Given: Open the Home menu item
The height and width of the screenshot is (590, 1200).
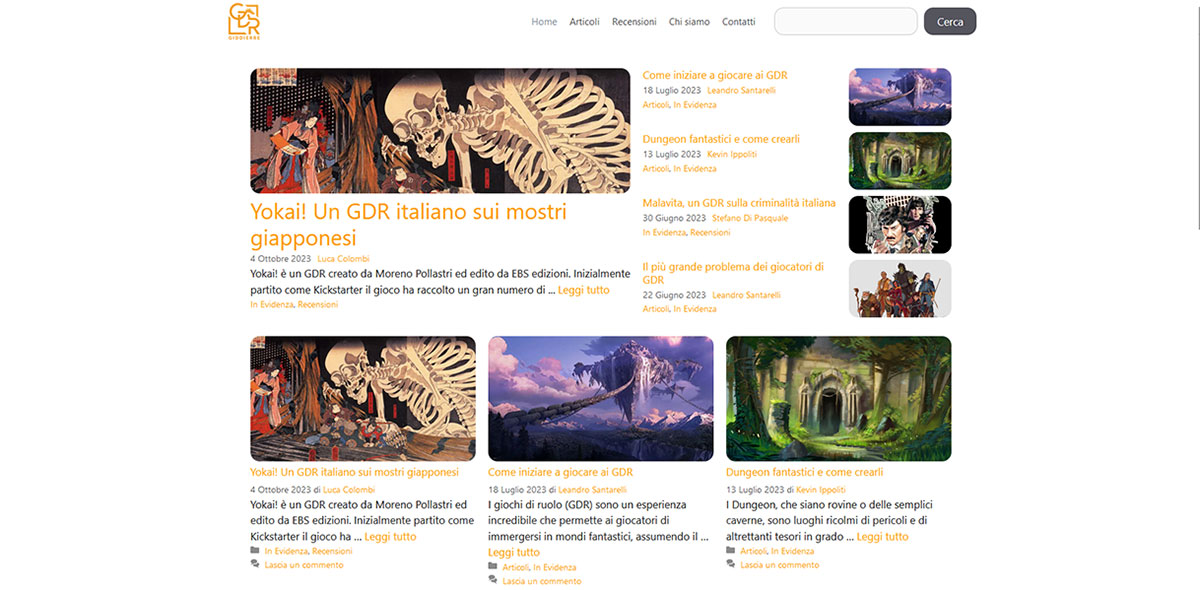Looking at the screenshot, I should click(x=544, y=21).
